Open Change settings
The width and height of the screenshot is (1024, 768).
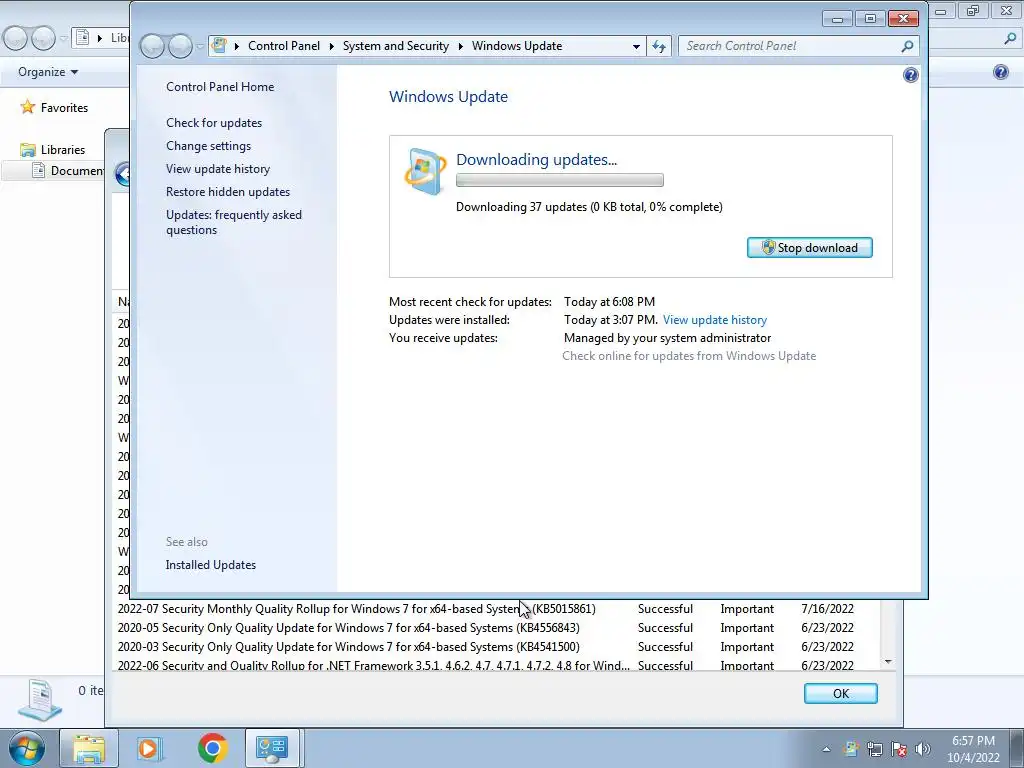pyautogui.click(x=208, y=146)
